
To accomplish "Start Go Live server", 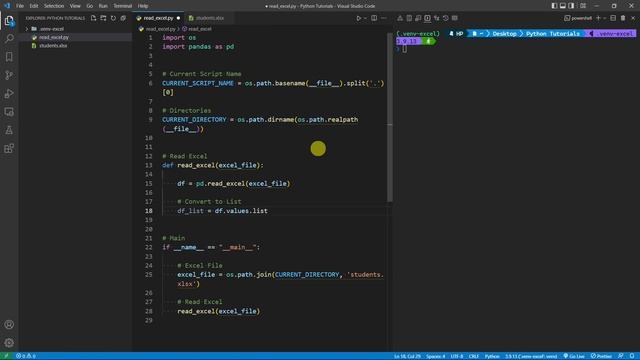I will (x=574, y=356).
